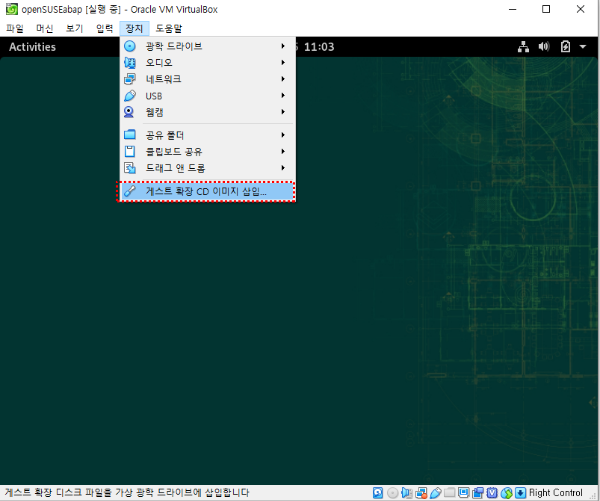The height and width of the screenshot is (501, 600).
Task: Click the guest volume icon in top bar
Action: click(x=544, y=47)
